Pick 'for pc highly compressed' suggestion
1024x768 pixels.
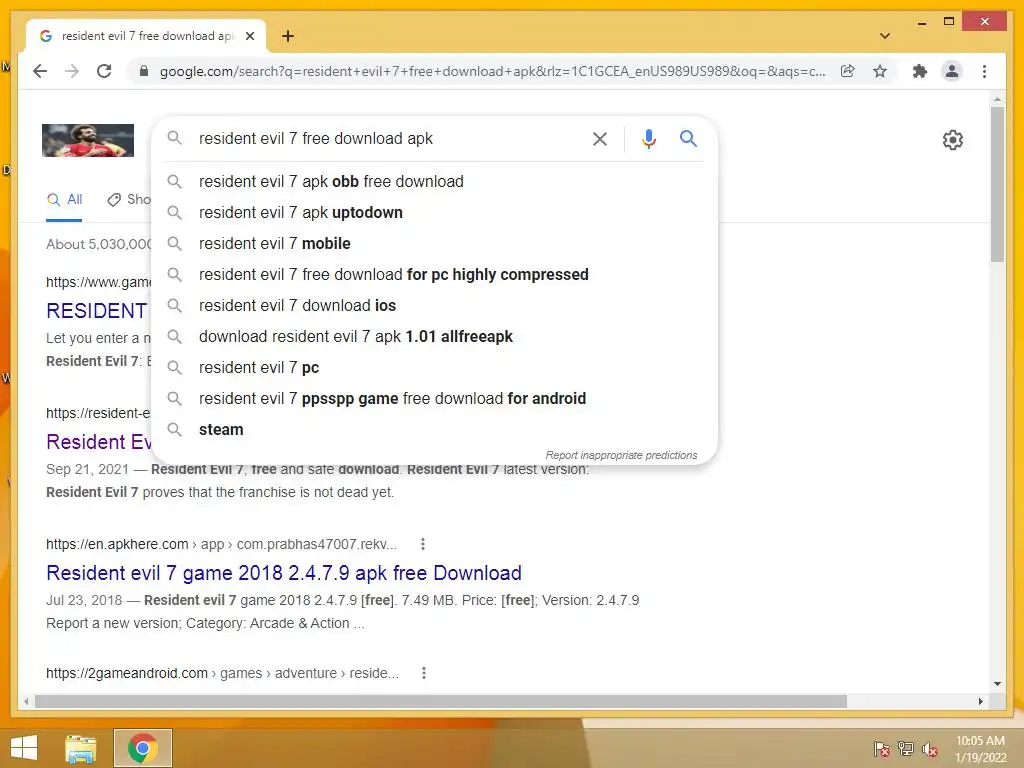(x=434, y=274)
